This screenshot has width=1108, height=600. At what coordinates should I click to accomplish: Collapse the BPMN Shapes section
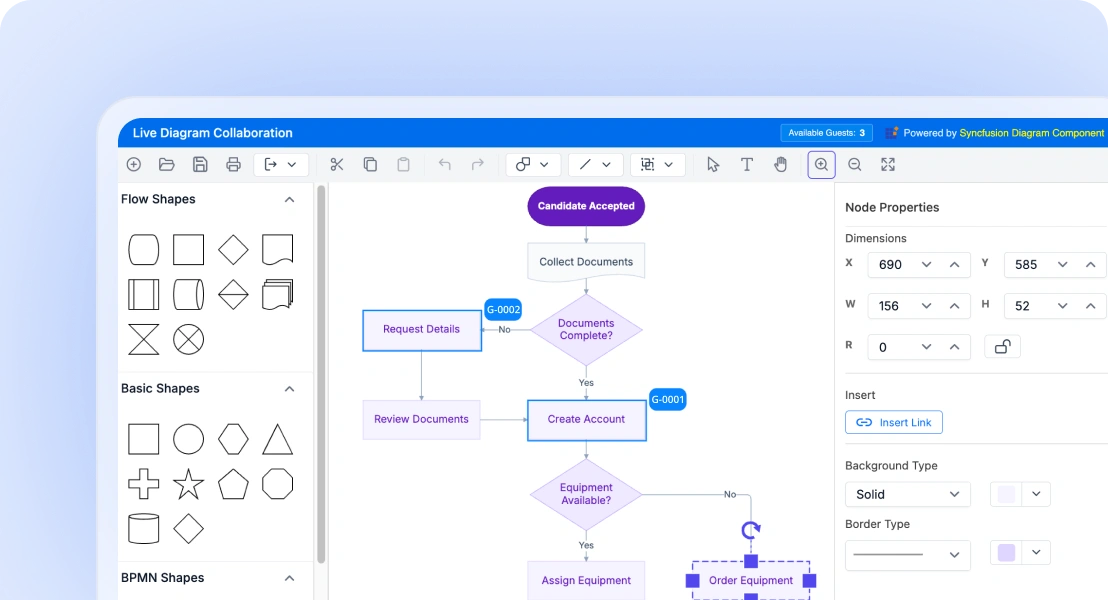(289, 578)
